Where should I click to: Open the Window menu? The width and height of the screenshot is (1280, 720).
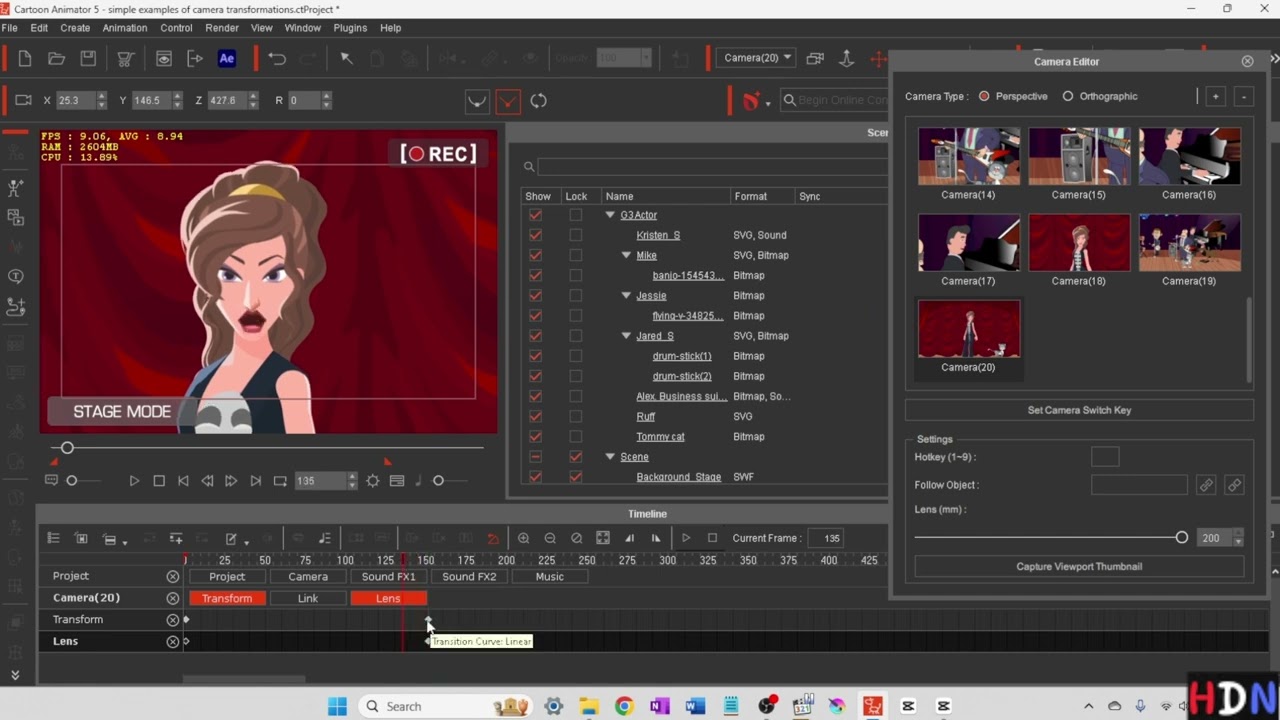(x=303, y=28)
